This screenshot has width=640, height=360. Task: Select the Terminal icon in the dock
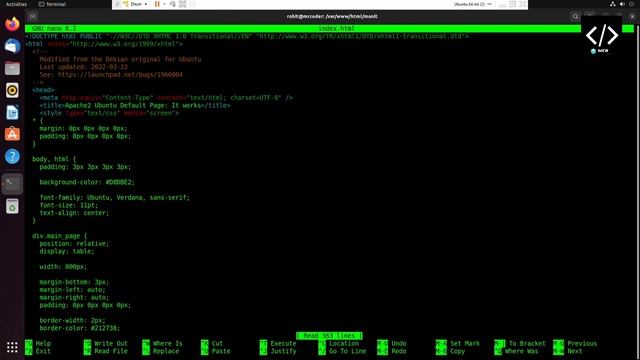tap(12, 184)
